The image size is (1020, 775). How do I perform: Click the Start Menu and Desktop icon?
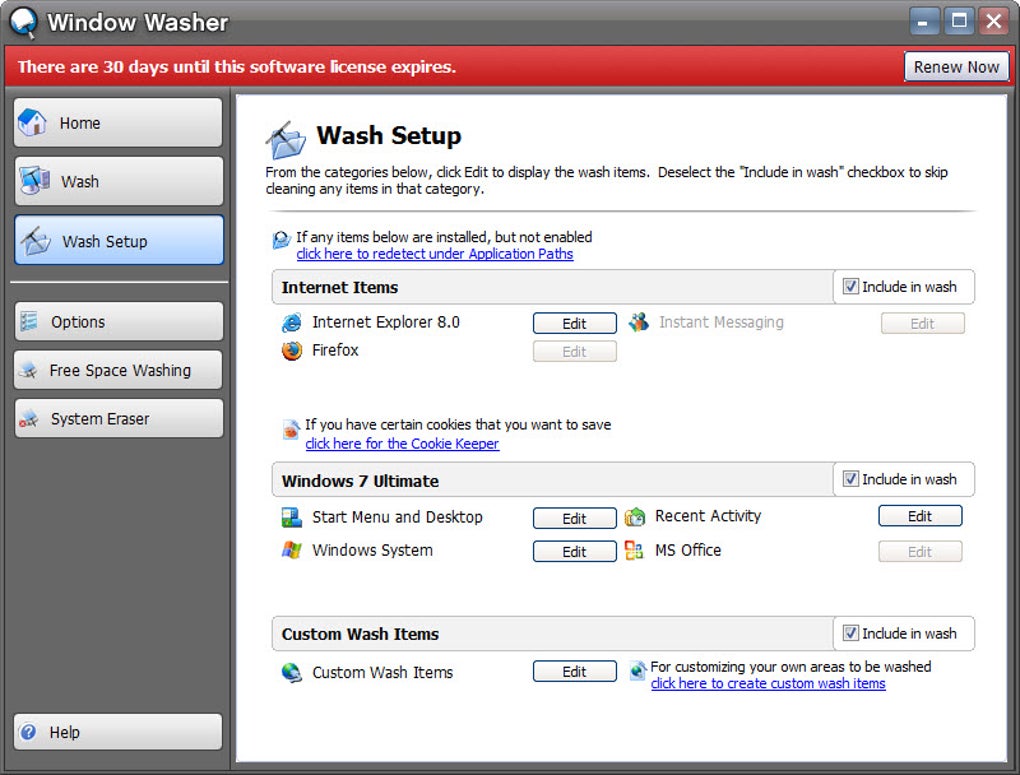(291, 517)
